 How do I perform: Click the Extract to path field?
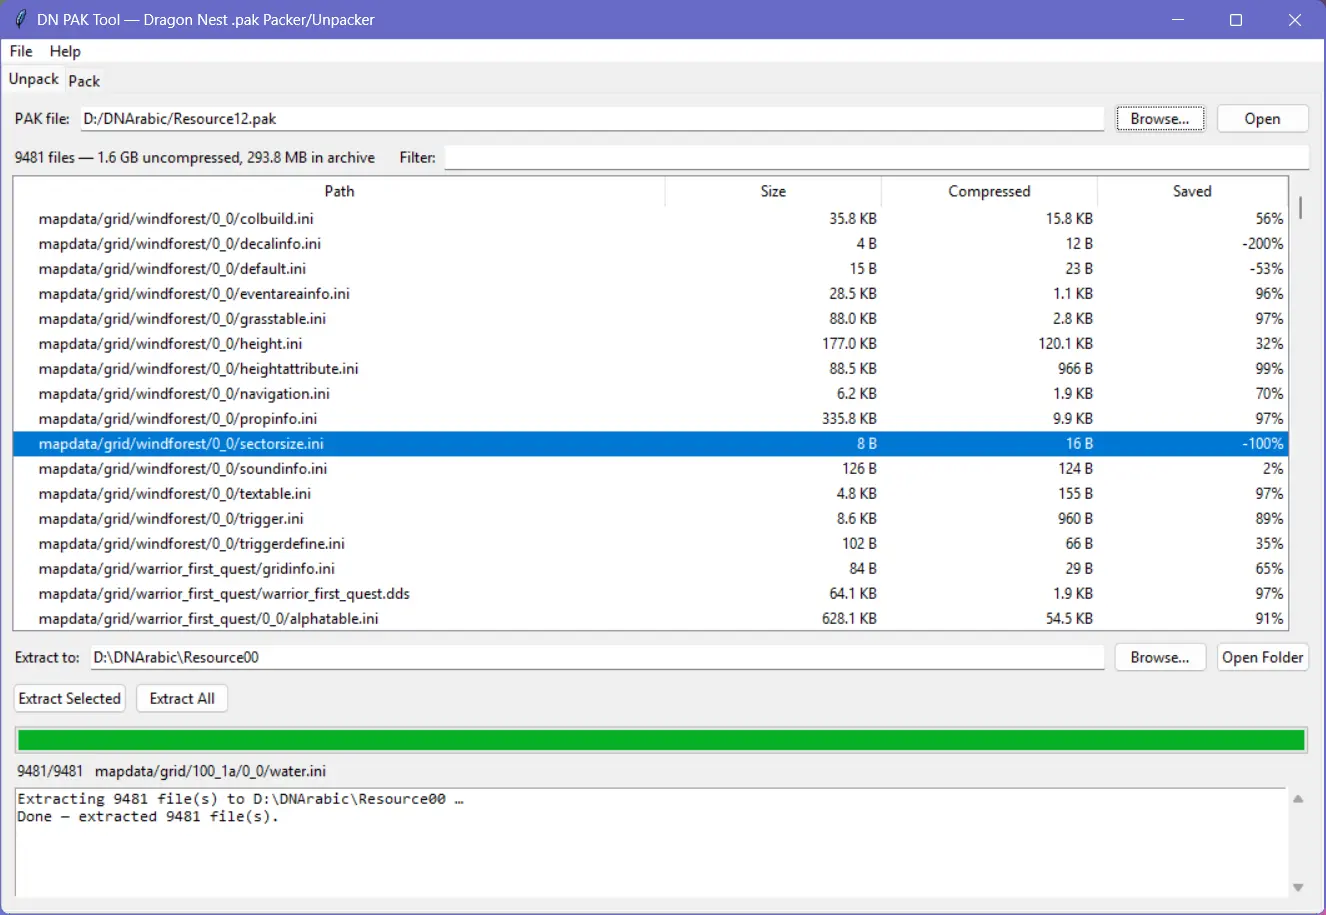coord(597,657)
